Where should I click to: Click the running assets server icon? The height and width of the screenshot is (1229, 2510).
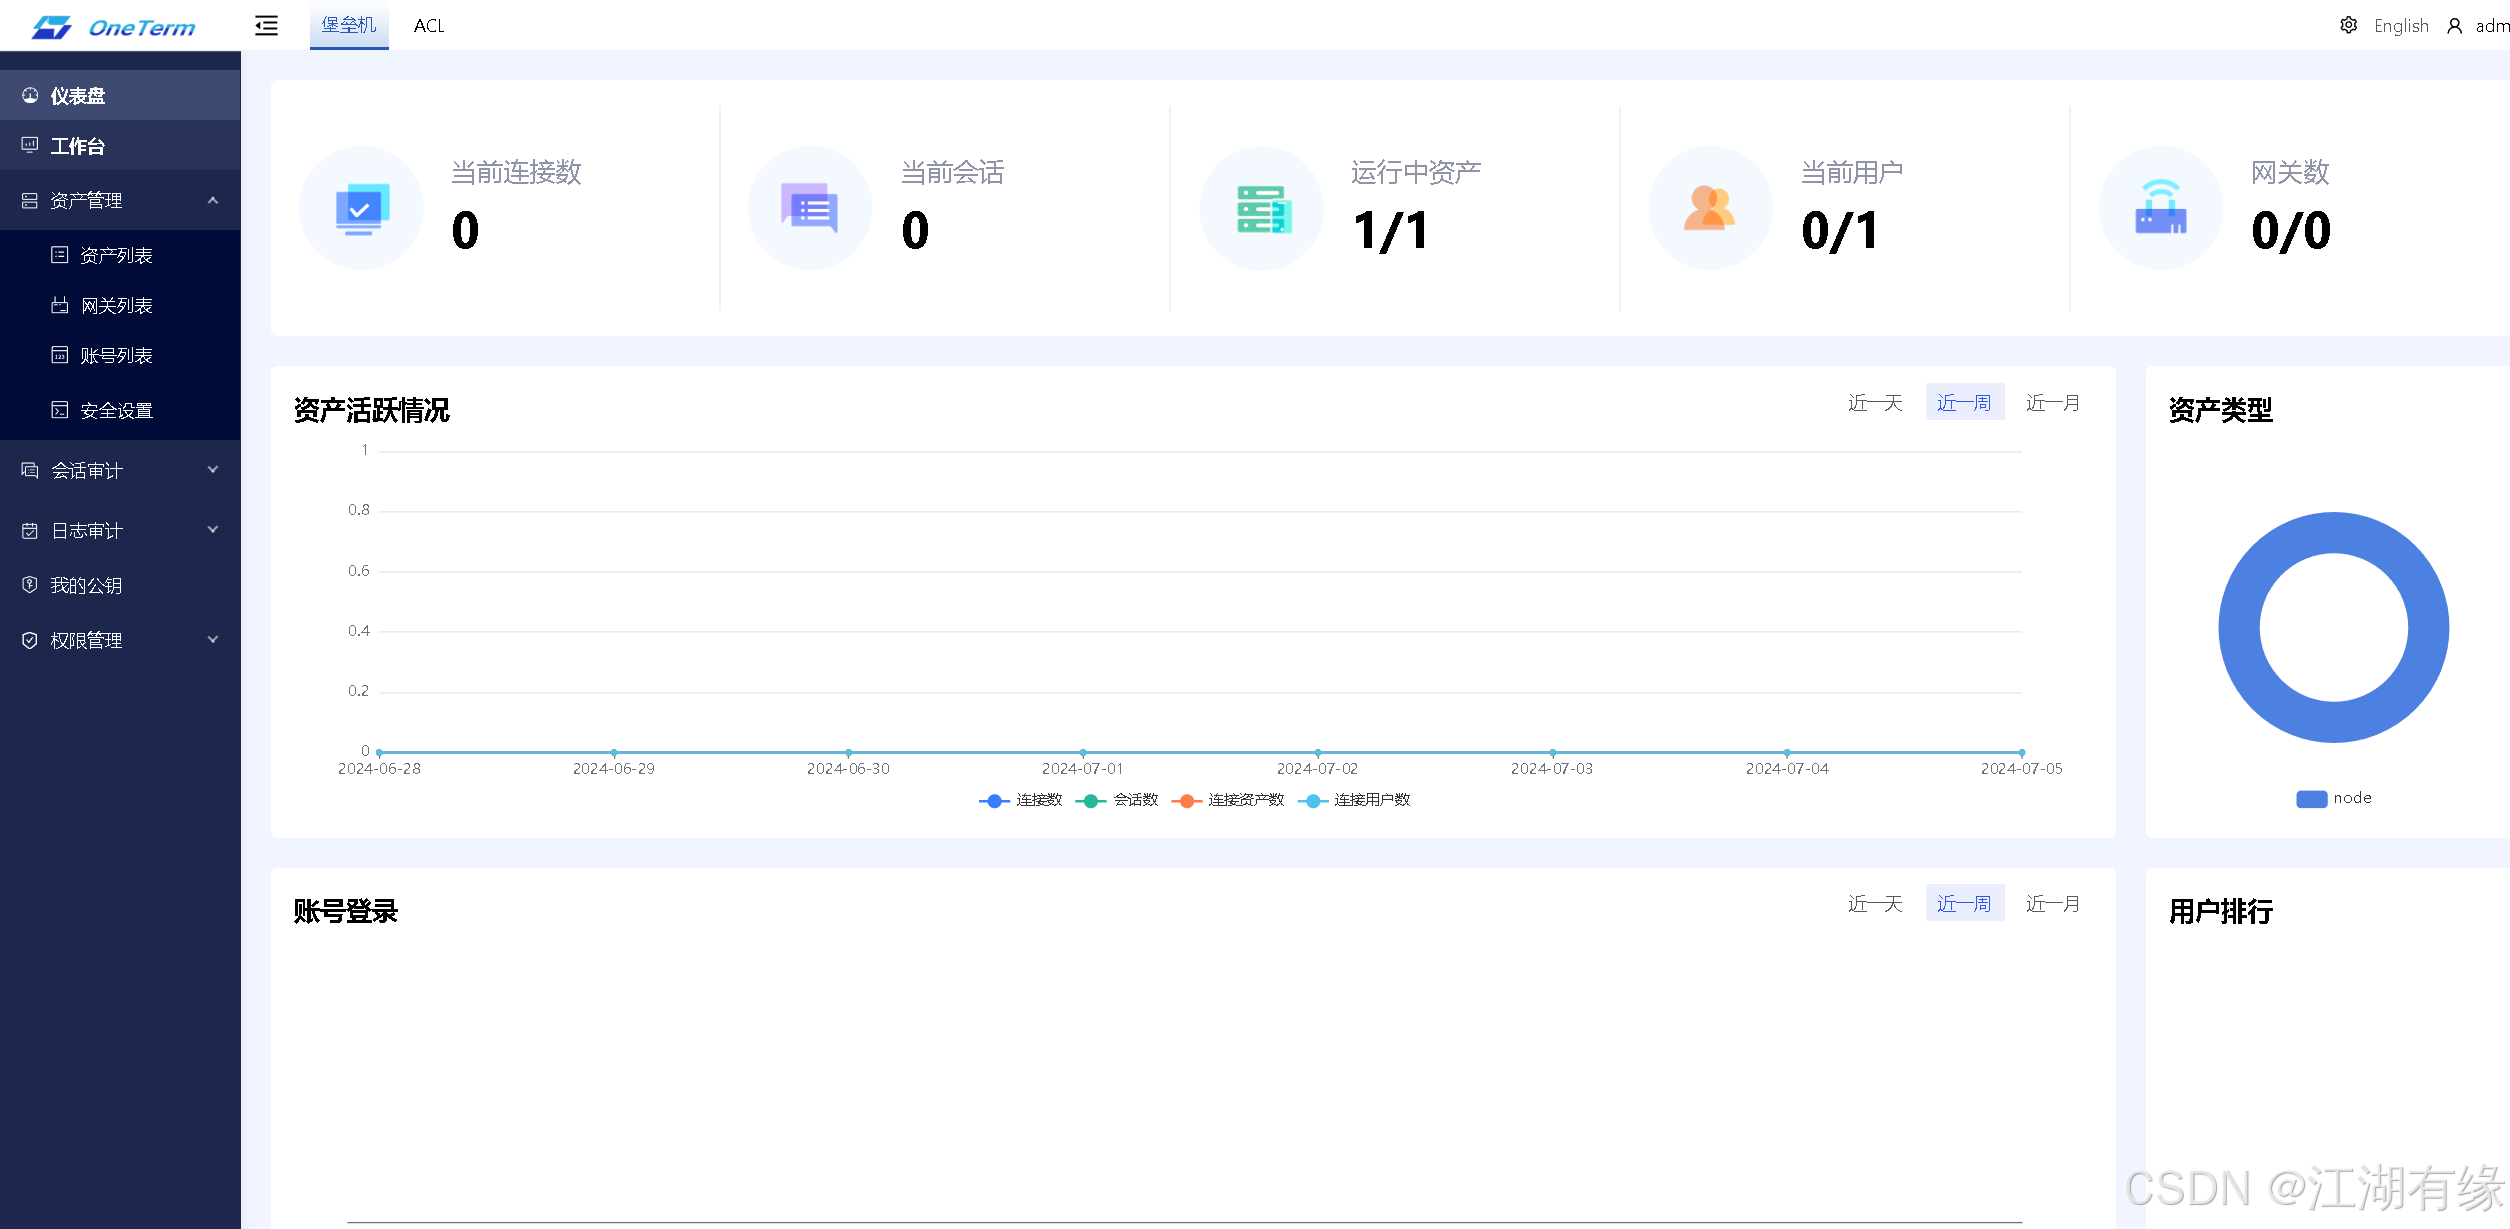1262,209
